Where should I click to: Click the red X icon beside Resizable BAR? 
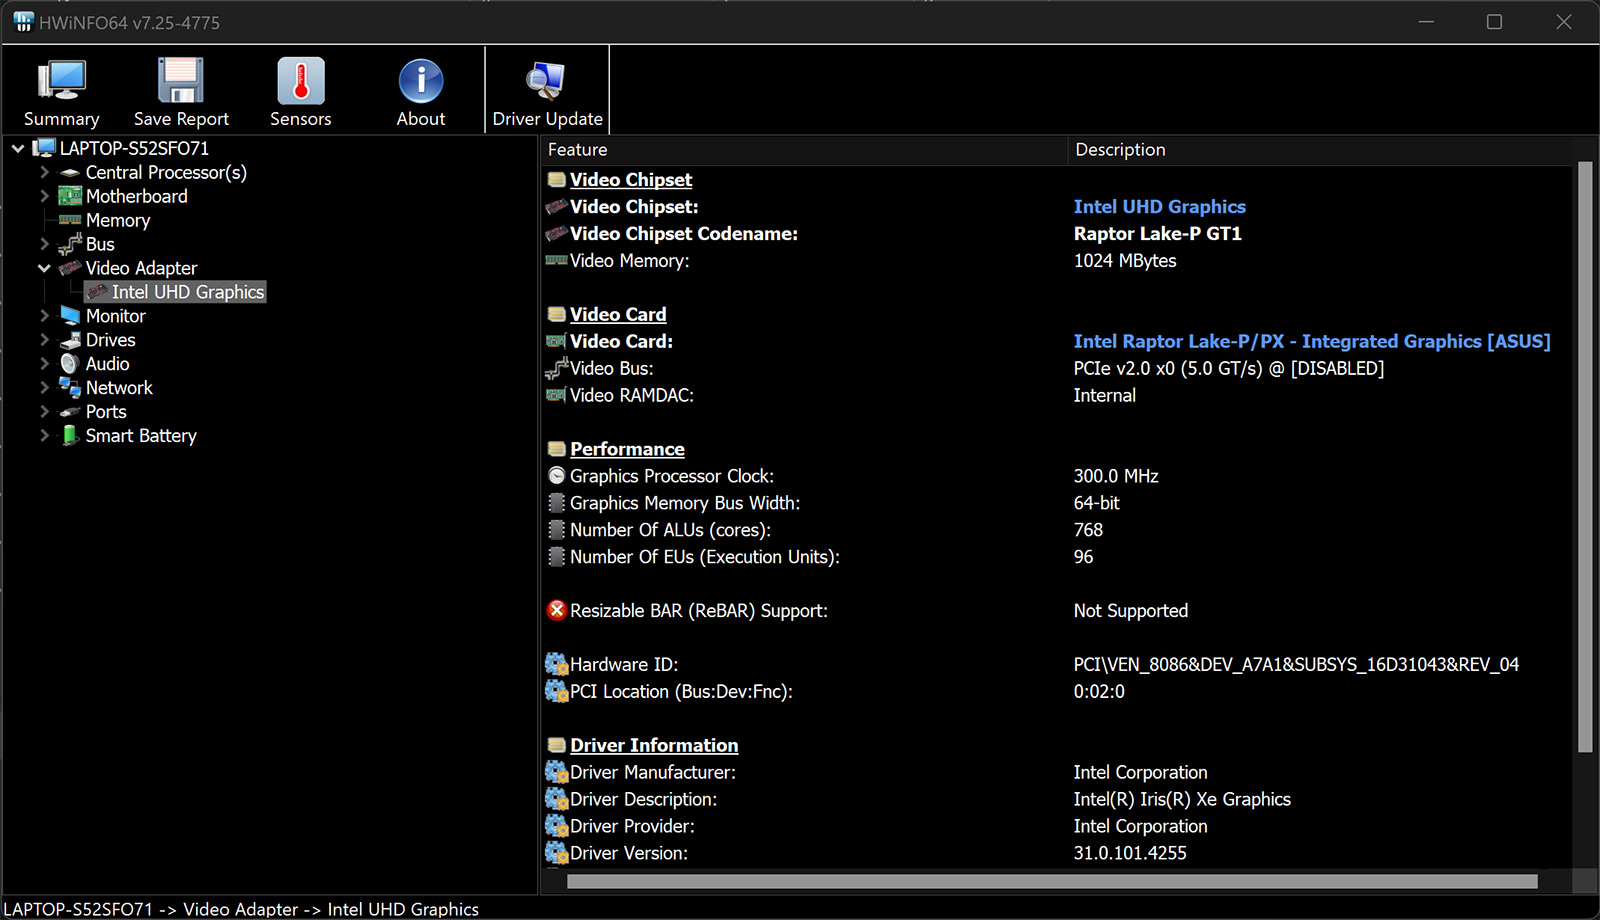(557, 610)
